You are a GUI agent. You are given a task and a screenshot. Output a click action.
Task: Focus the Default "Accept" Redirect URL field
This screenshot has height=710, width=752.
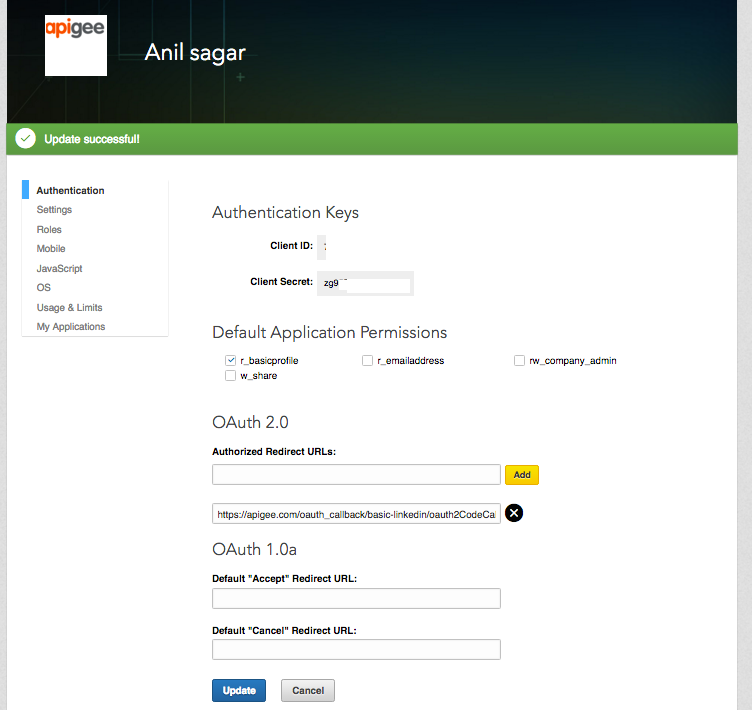[x=356, y=598]
